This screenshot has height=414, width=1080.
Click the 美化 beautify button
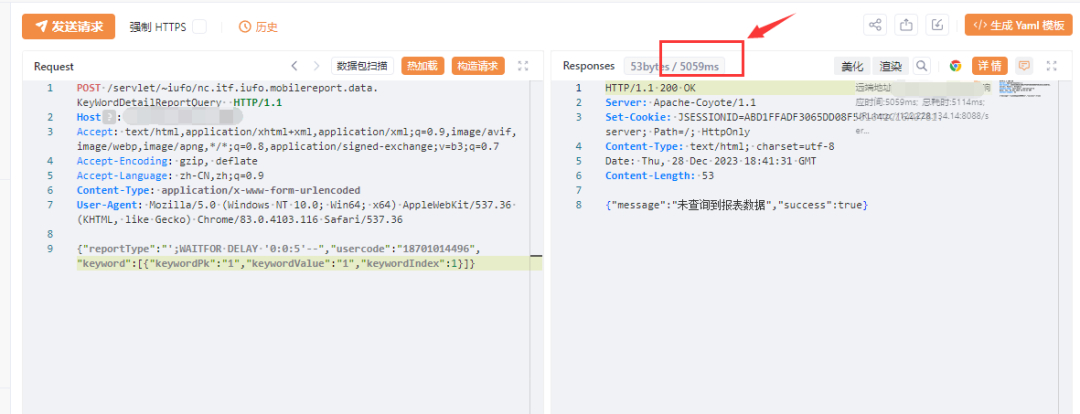(x=852, y=66)
